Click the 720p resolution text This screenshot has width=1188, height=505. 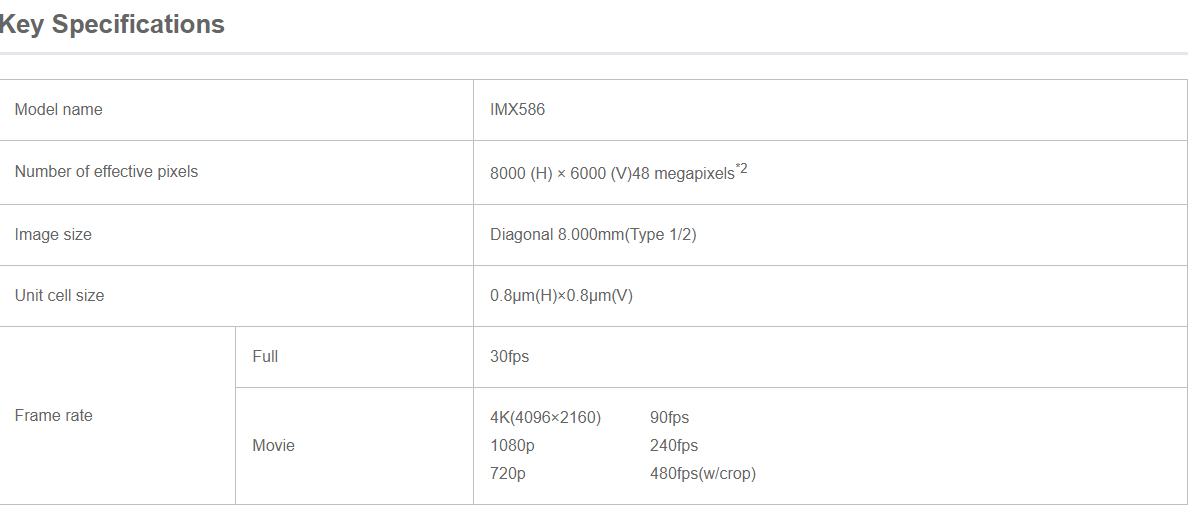(507, 474)
